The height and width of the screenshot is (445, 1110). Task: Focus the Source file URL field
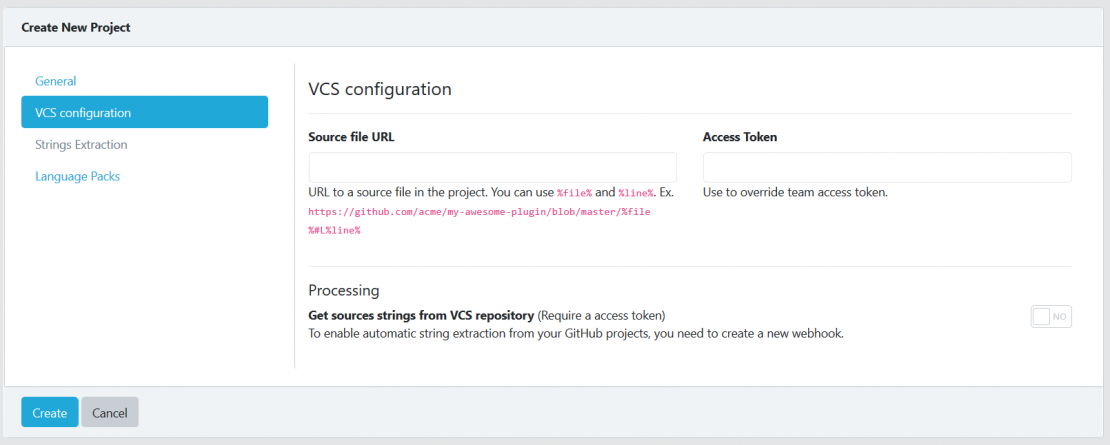coord(493,168)
